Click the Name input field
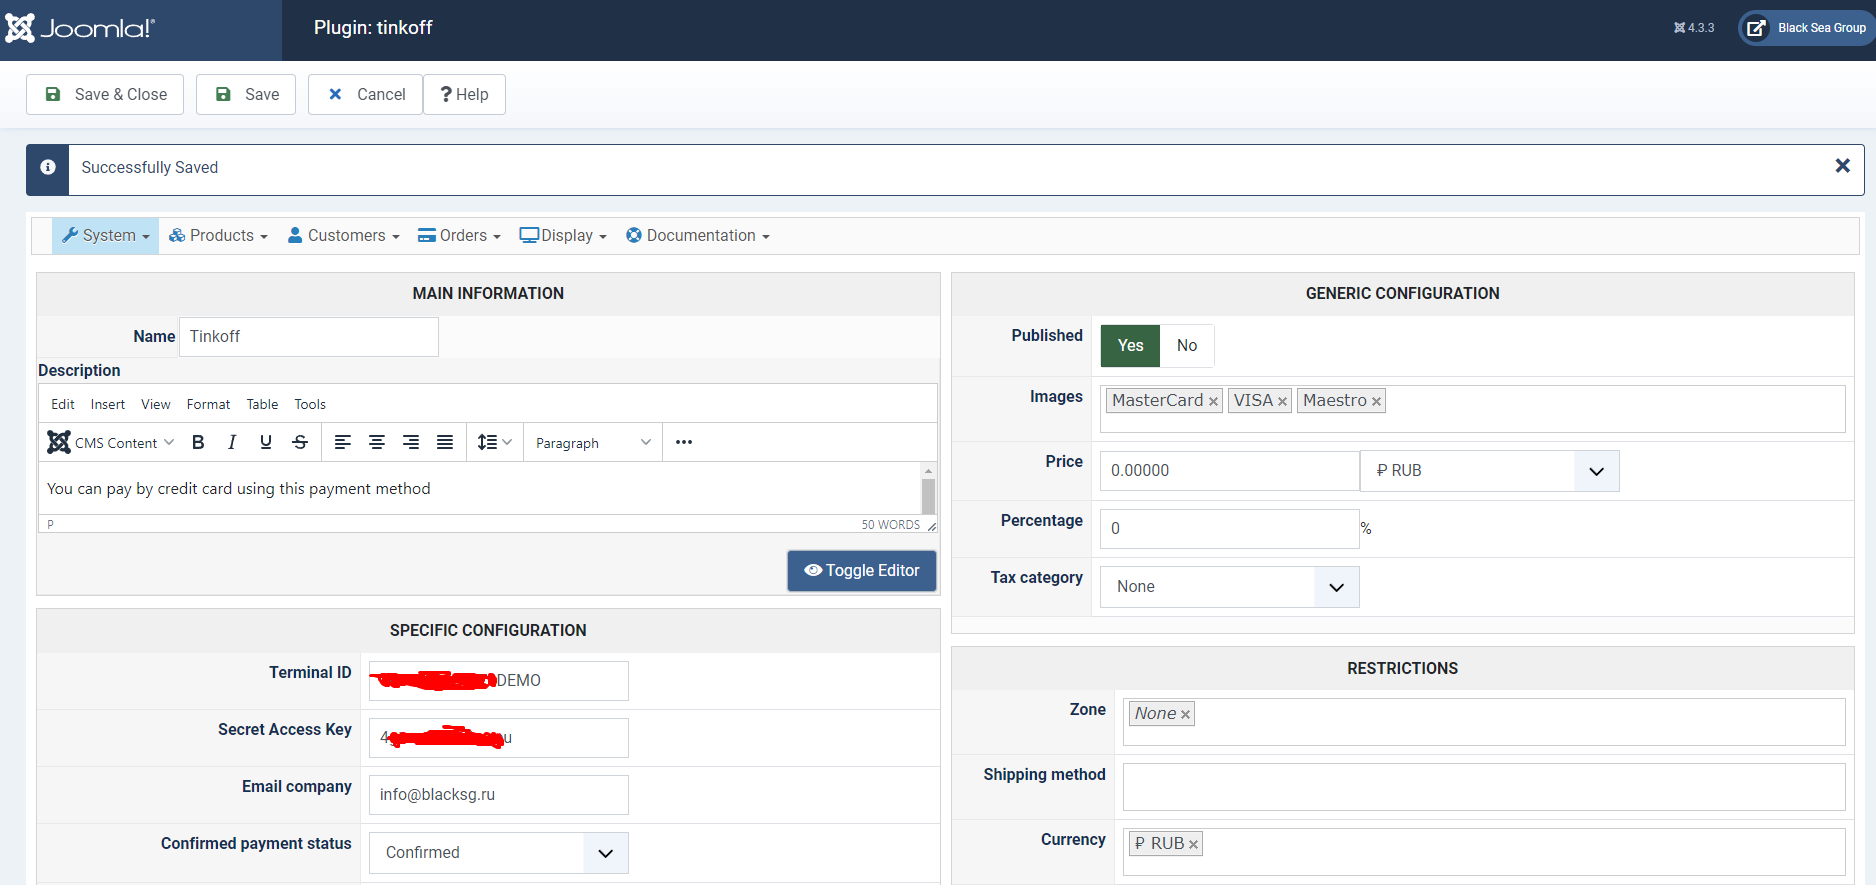Screen dimensions: 1876x885 pos(309,337)
